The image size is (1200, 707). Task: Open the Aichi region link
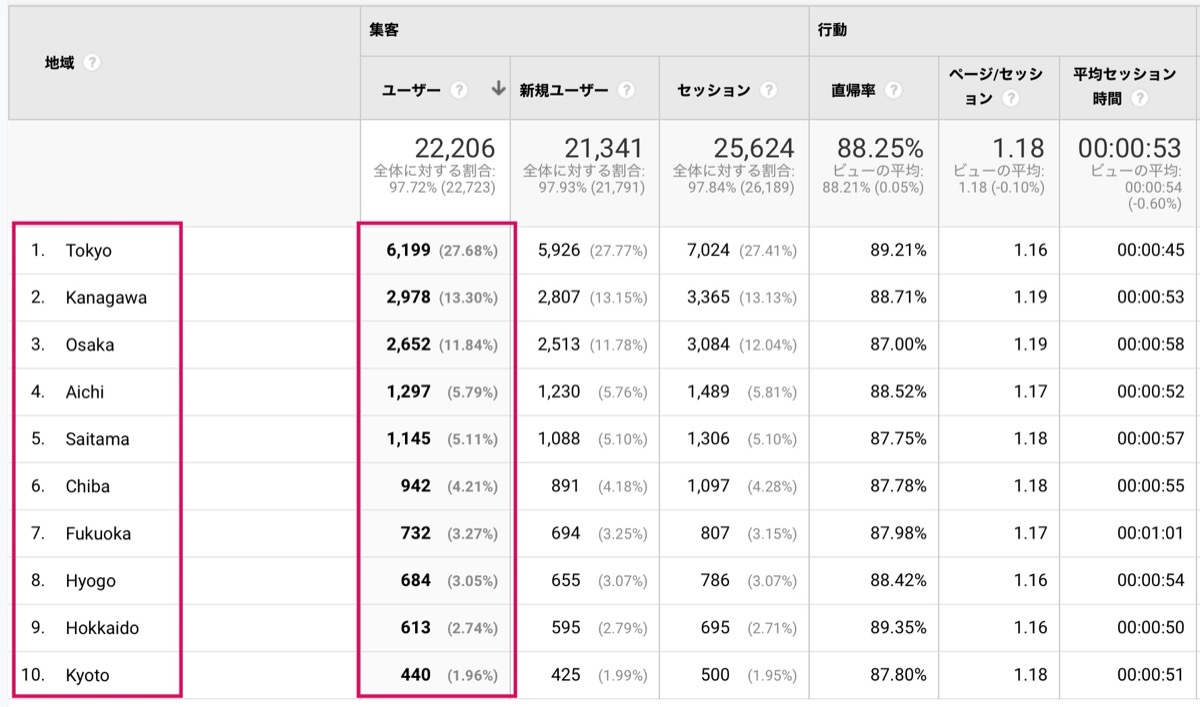pos(84,392)
